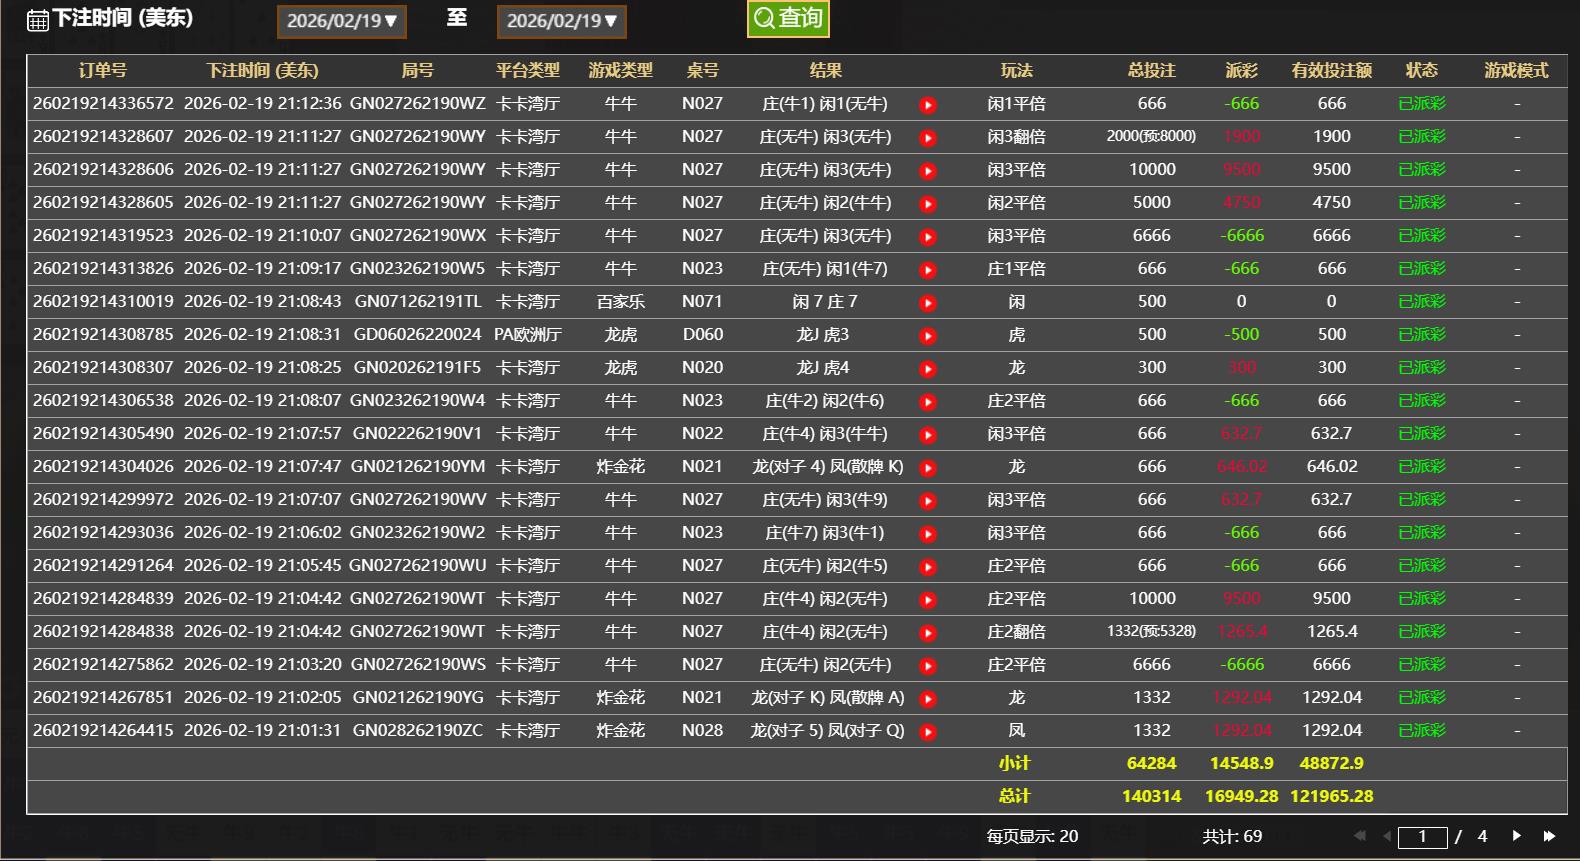Click the 订单号 column header
Image resolution: width=1580 pixels, height=861 pixels.
(x=103, y=71)
